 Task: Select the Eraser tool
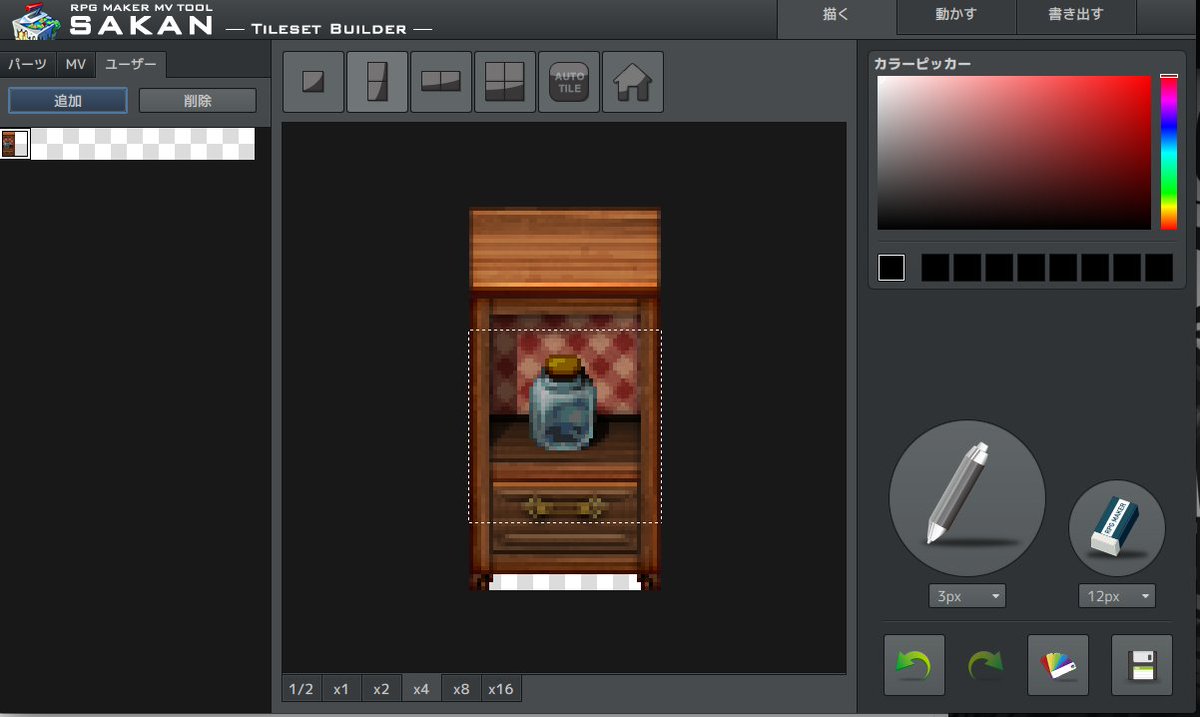(1117, 528)
